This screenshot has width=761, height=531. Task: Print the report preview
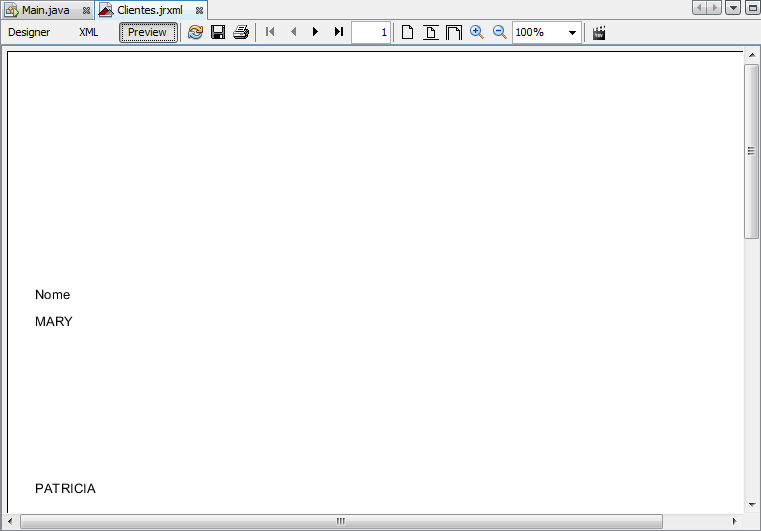pyautogui.click(x=241, y=32)
